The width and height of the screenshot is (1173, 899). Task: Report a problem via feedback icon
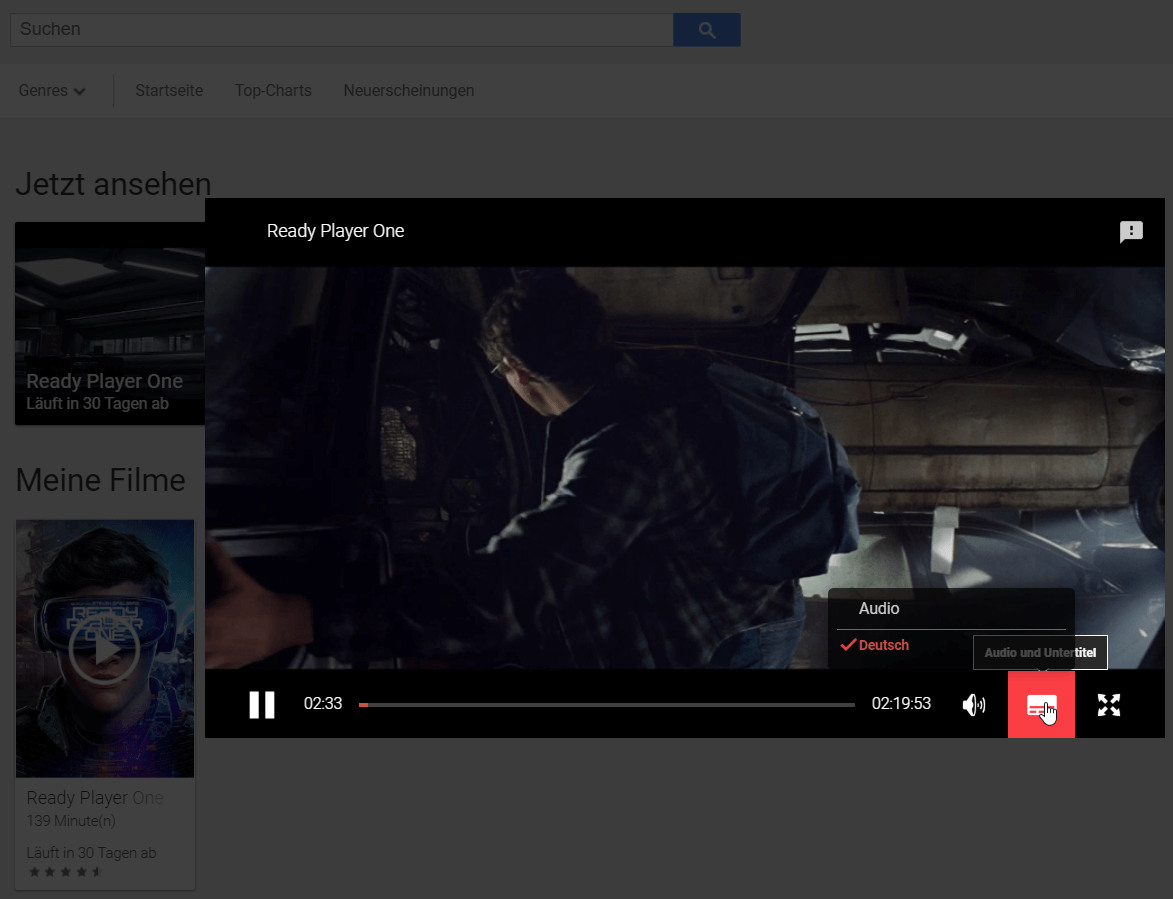coord(1131,232)
